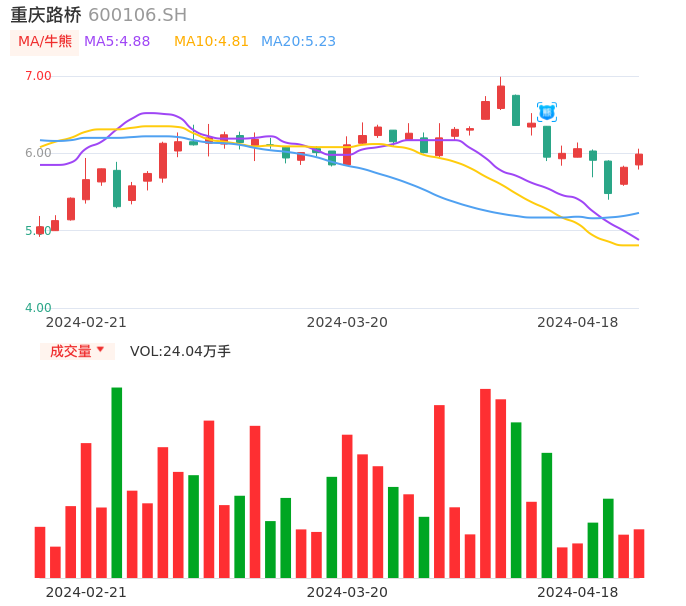Click the tallest green volume bar near 2024-02-21
Viewport: 686px width, 606px height.
click(117, 483)
